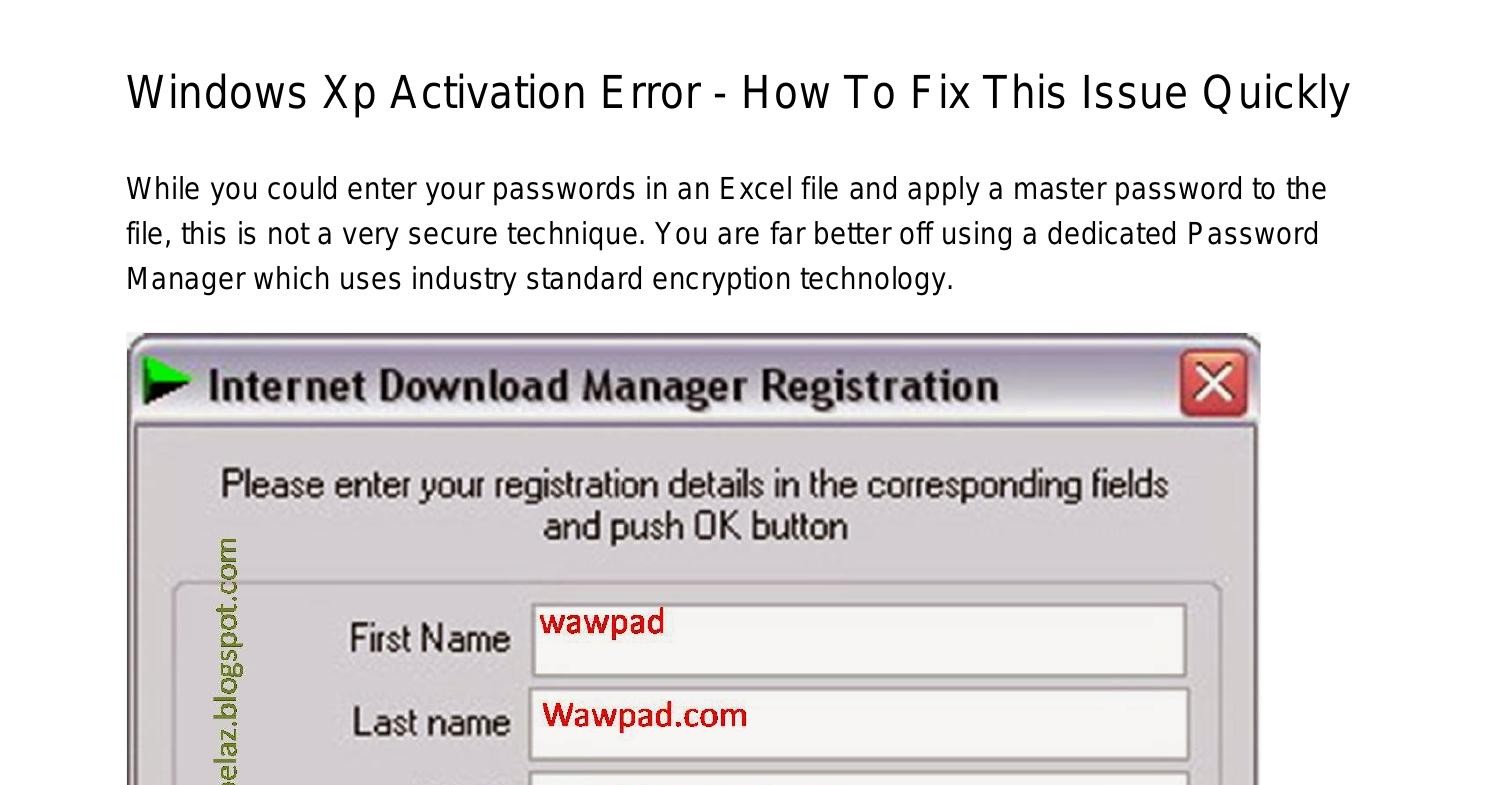The width and height of the screenshot is (1500, 785).
Task: Click the green play-arrow logo beside the dialog title
Action: 170,382
